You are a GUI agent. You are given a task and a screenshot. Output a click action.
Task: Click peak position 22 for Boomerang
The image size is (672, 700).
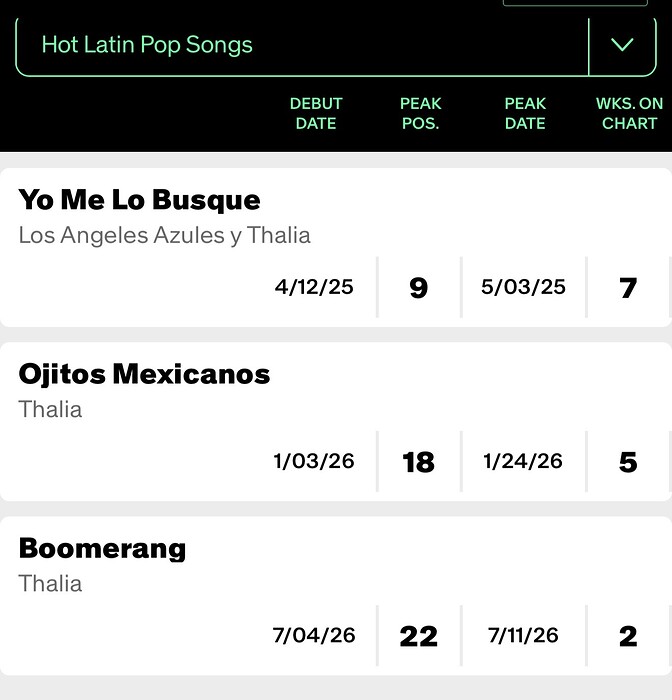pyautogui.click(x=418, y=636)
